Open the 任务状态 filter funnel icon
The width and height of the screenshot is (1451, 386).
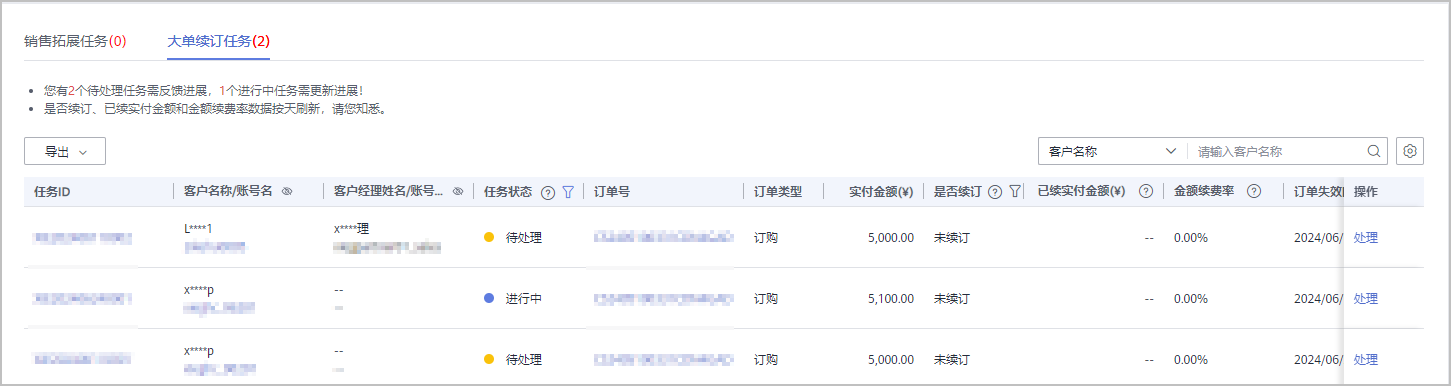pyautogui.click(x=568, y=192)
